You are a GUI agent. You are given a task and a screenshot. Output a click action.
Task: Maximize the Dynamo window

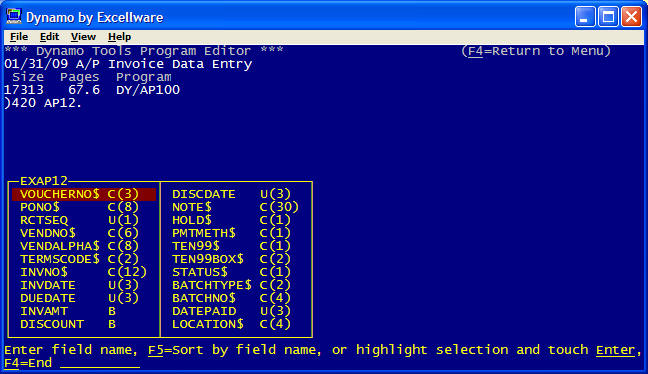pyautogui.click(x=608, y=17)
